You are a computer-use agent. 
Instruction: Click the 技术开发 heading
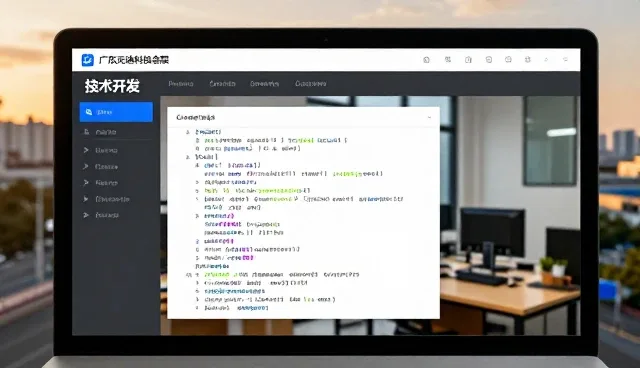[x=112, y=86]
